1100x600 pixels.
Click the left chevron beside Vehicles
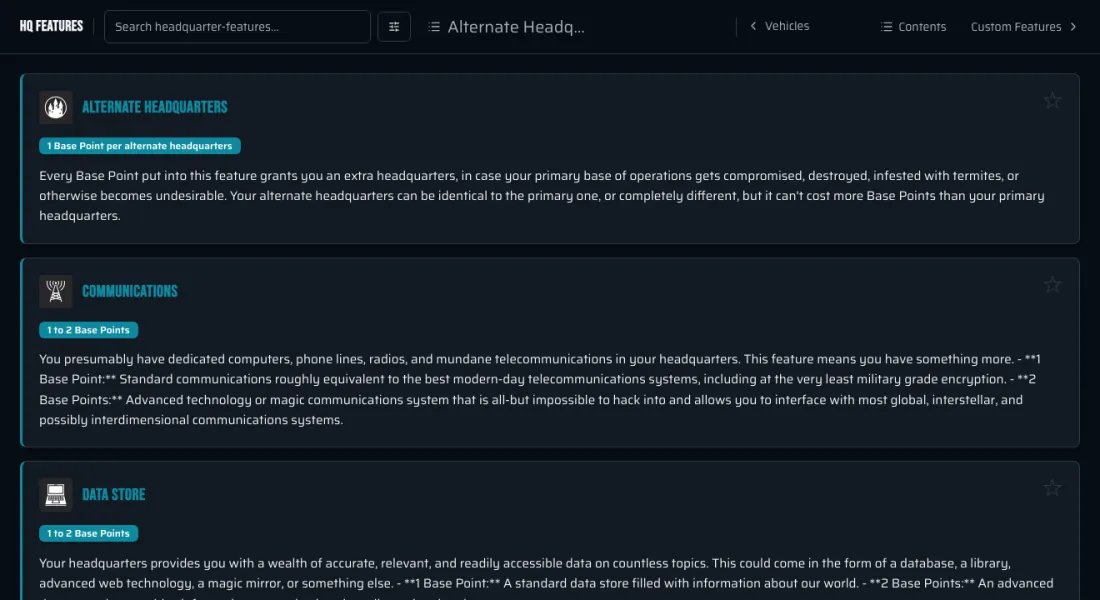(x=753, y=26)
